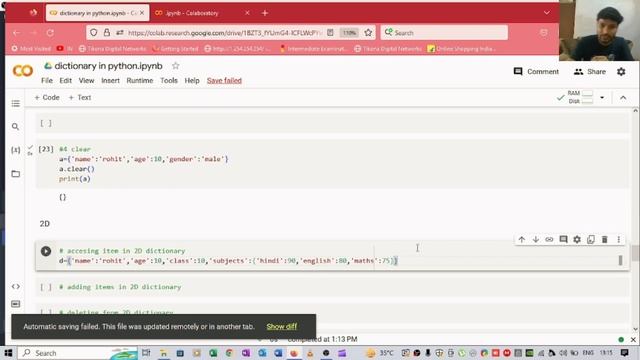Open the Help menu
This screenshot has height=360, width=640.
click(x=192, y=80)
